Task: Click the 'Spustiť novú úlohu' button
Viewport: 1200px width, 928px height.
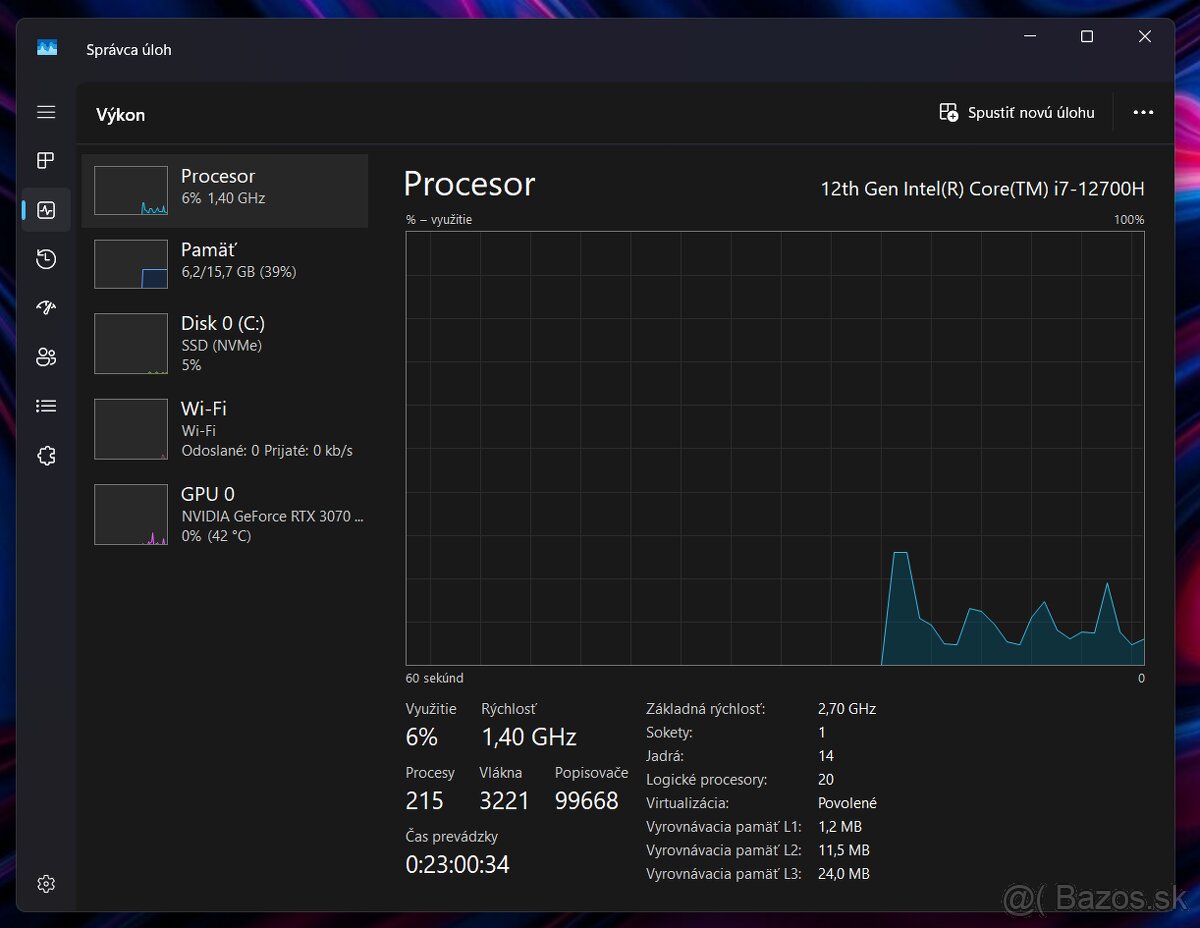Action: [x=1017, y=113]
